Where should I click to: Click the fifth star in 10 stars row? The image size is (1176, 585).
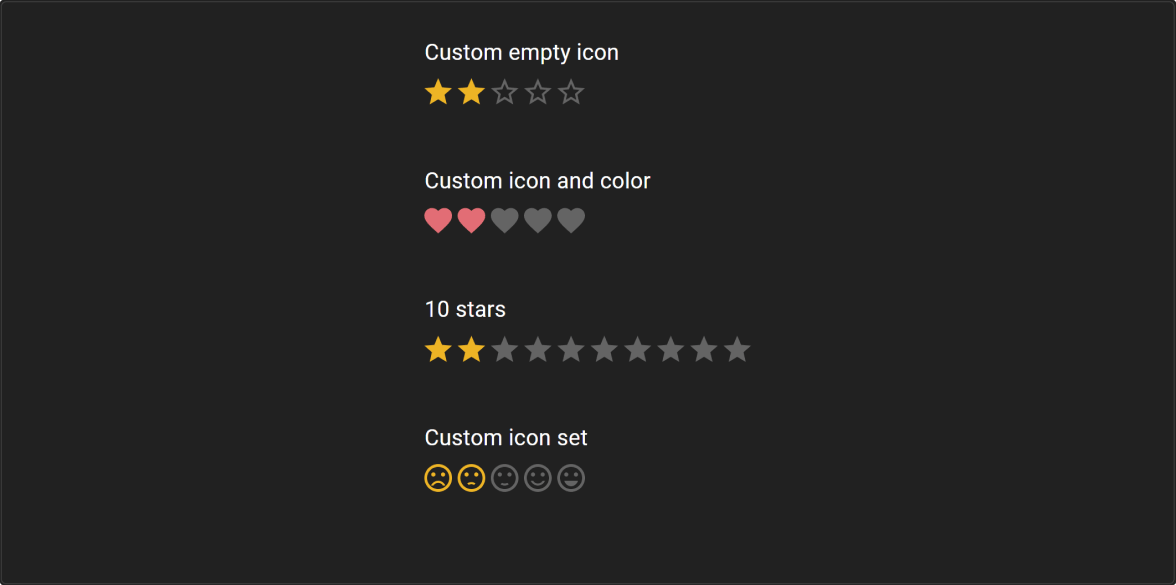[x=571, y=350]
